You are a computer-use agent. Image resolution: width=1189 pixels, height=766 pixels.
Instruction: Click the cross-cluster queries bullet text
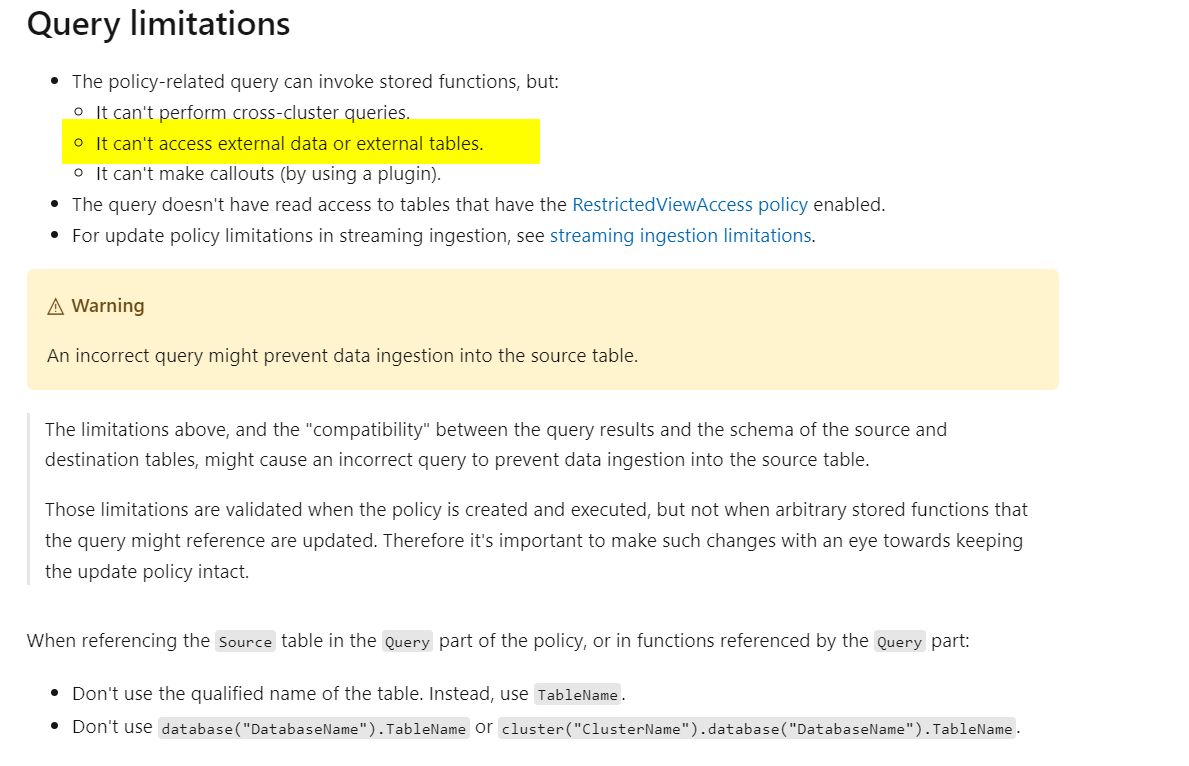tap(253, 112)
